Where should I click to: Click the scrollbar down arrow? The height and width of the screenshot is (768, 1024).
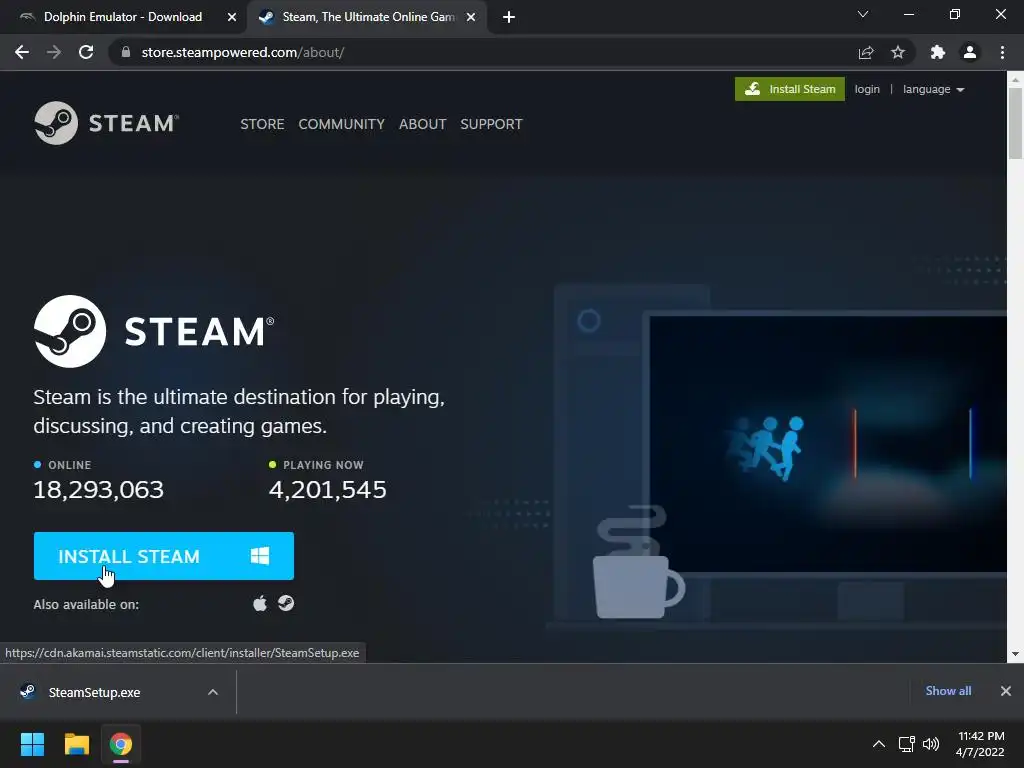coord(1015,654)
